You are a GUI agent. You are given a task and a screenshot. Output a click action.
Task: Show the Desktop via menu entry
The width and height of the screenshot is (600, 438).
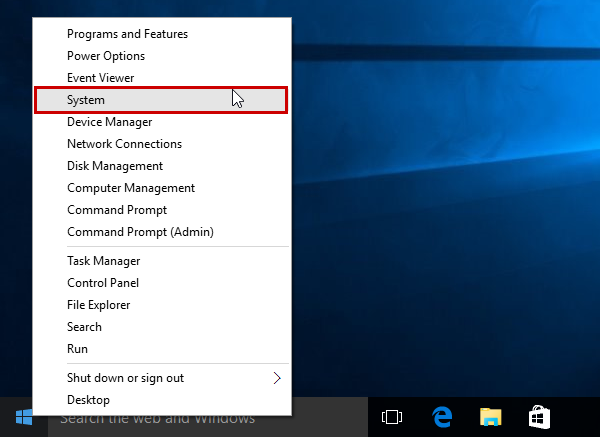click(162, 400)
